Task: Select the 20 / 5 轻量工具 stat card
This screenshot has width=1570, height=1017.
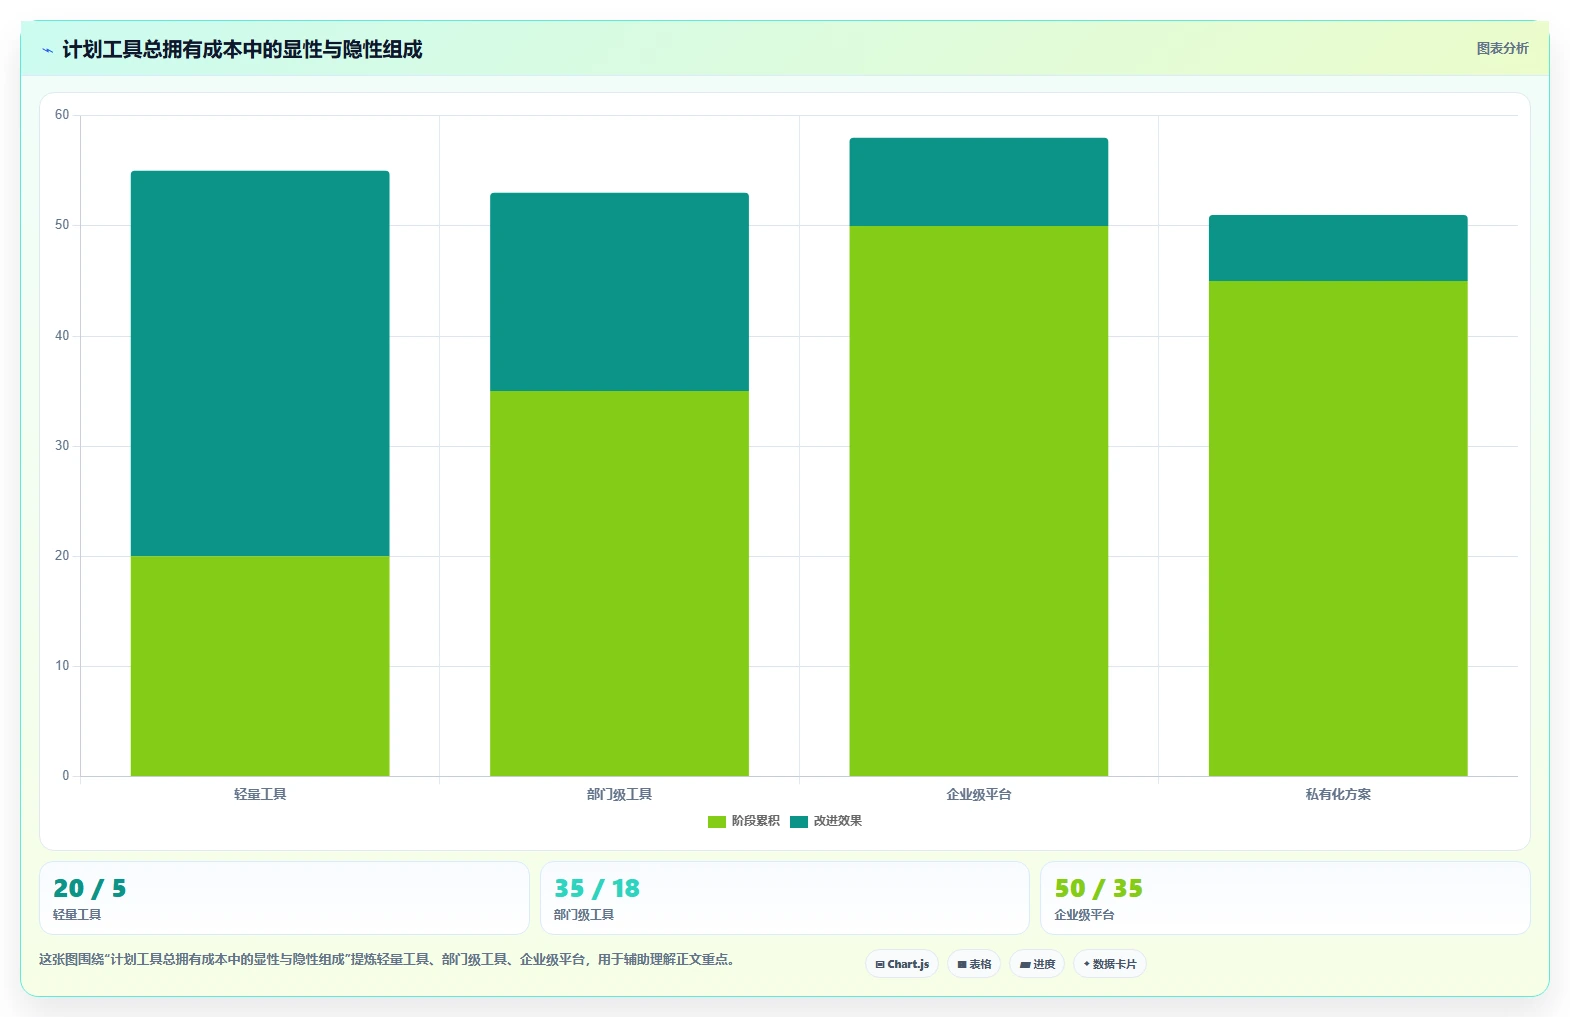Action: [284, 898]
